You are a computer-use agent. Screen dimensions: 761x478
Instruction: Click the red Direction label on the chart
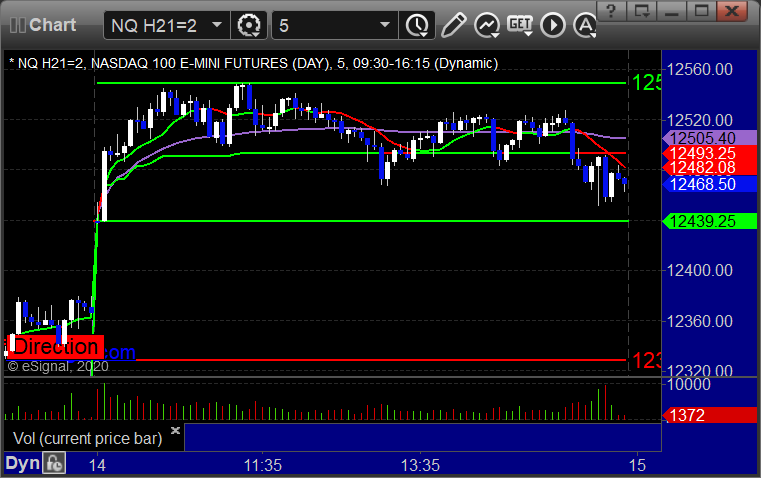point(55,347)
